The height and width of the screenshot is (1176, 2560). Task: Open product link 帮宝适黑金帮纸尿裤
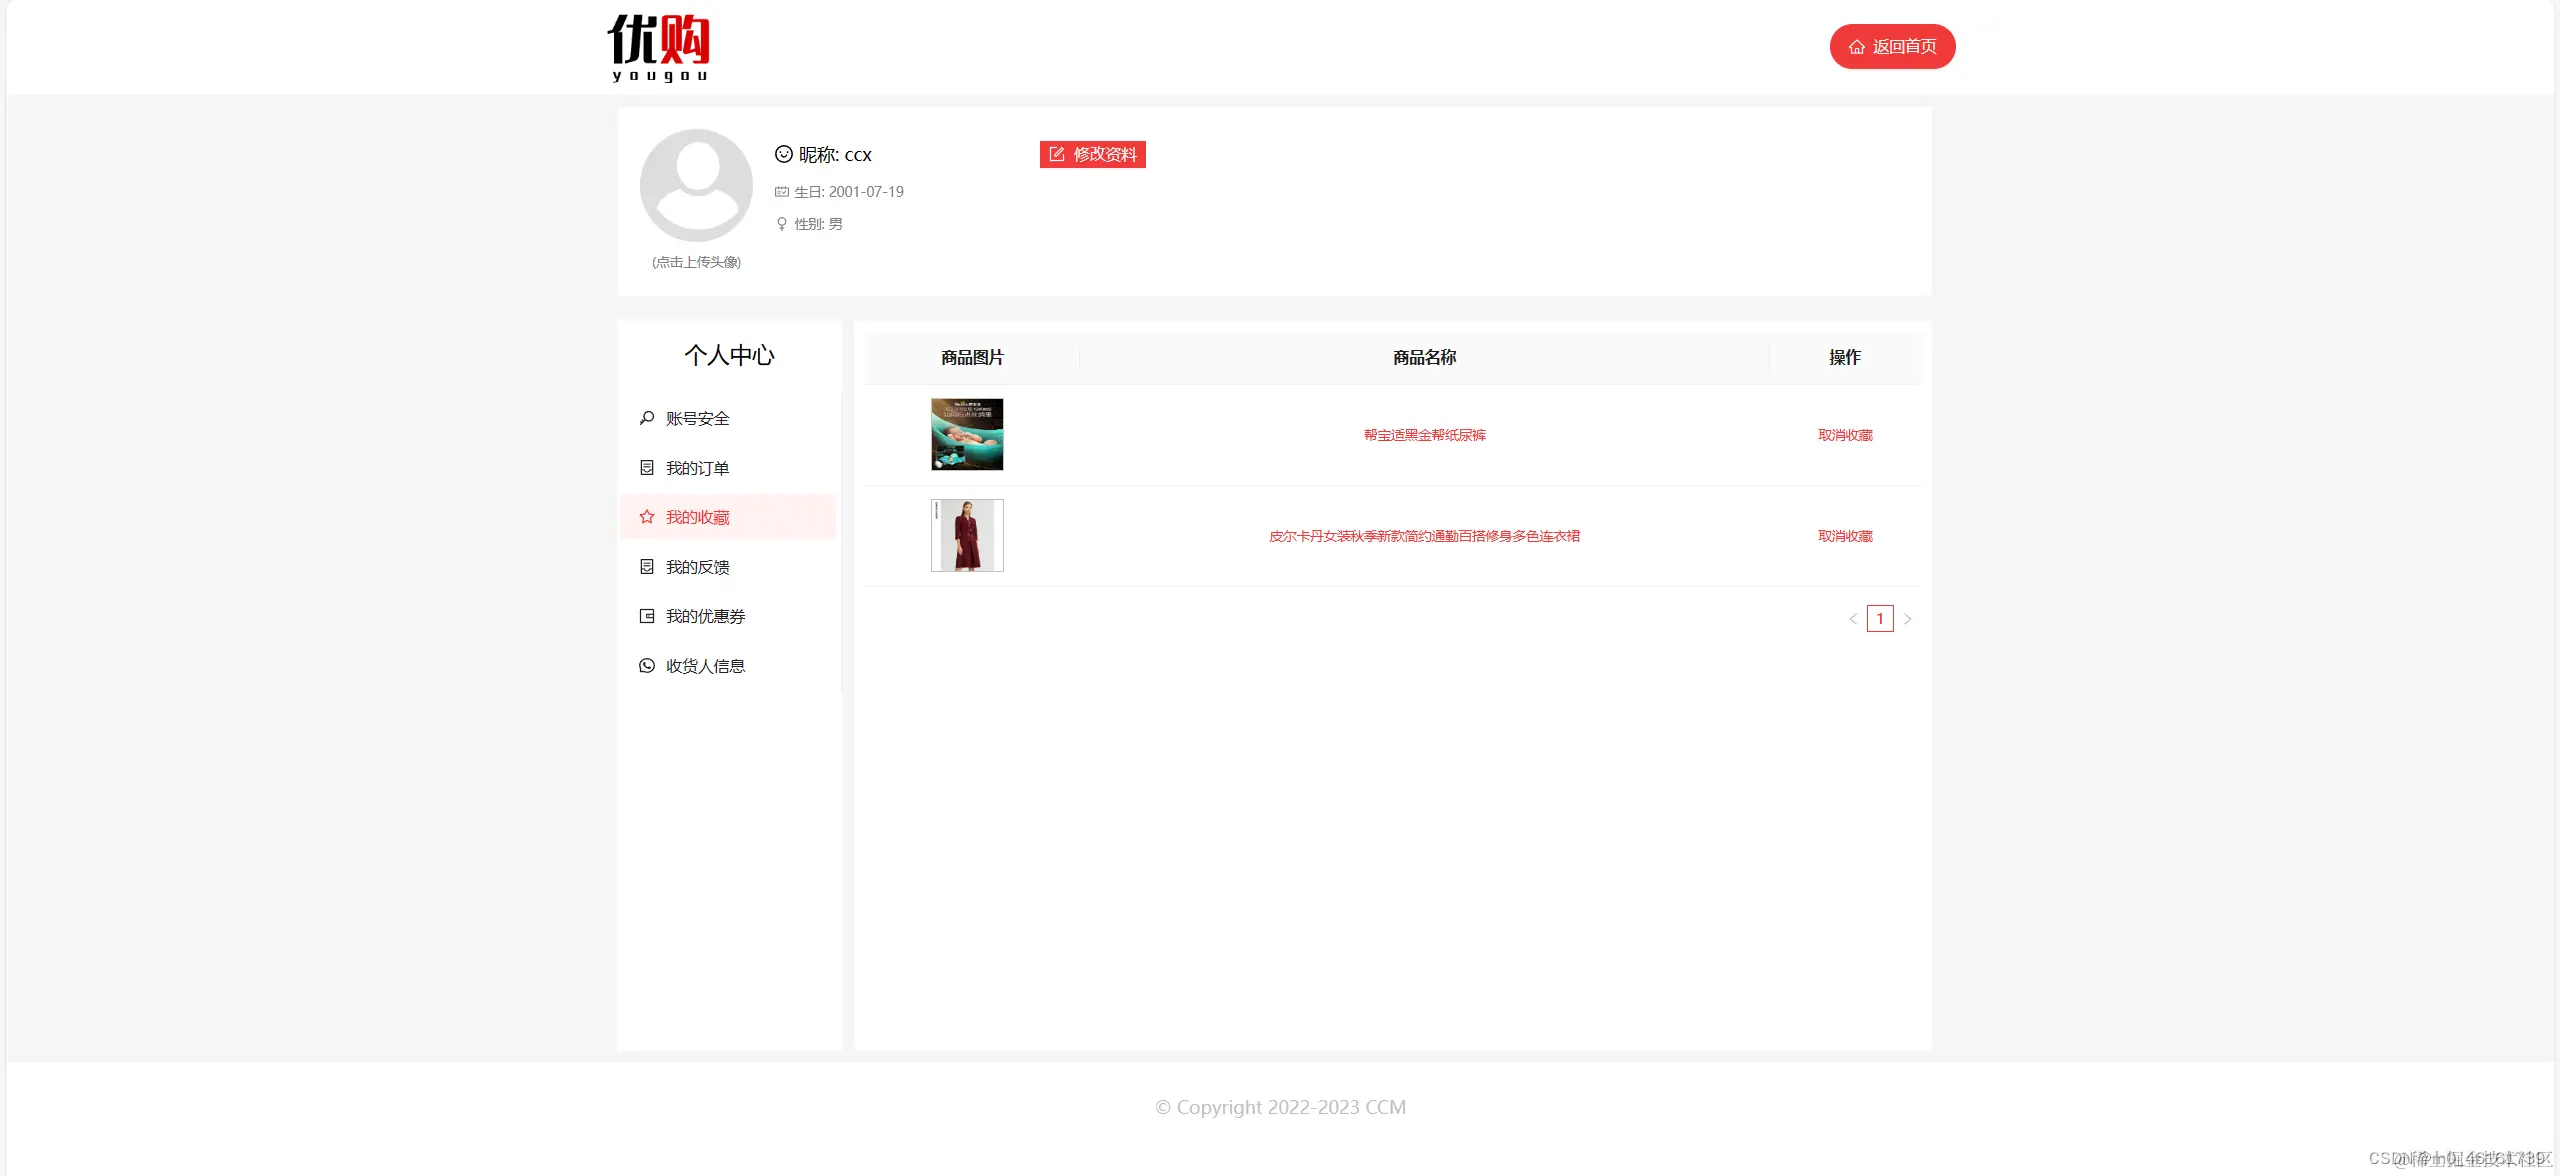click(1424, 435)
